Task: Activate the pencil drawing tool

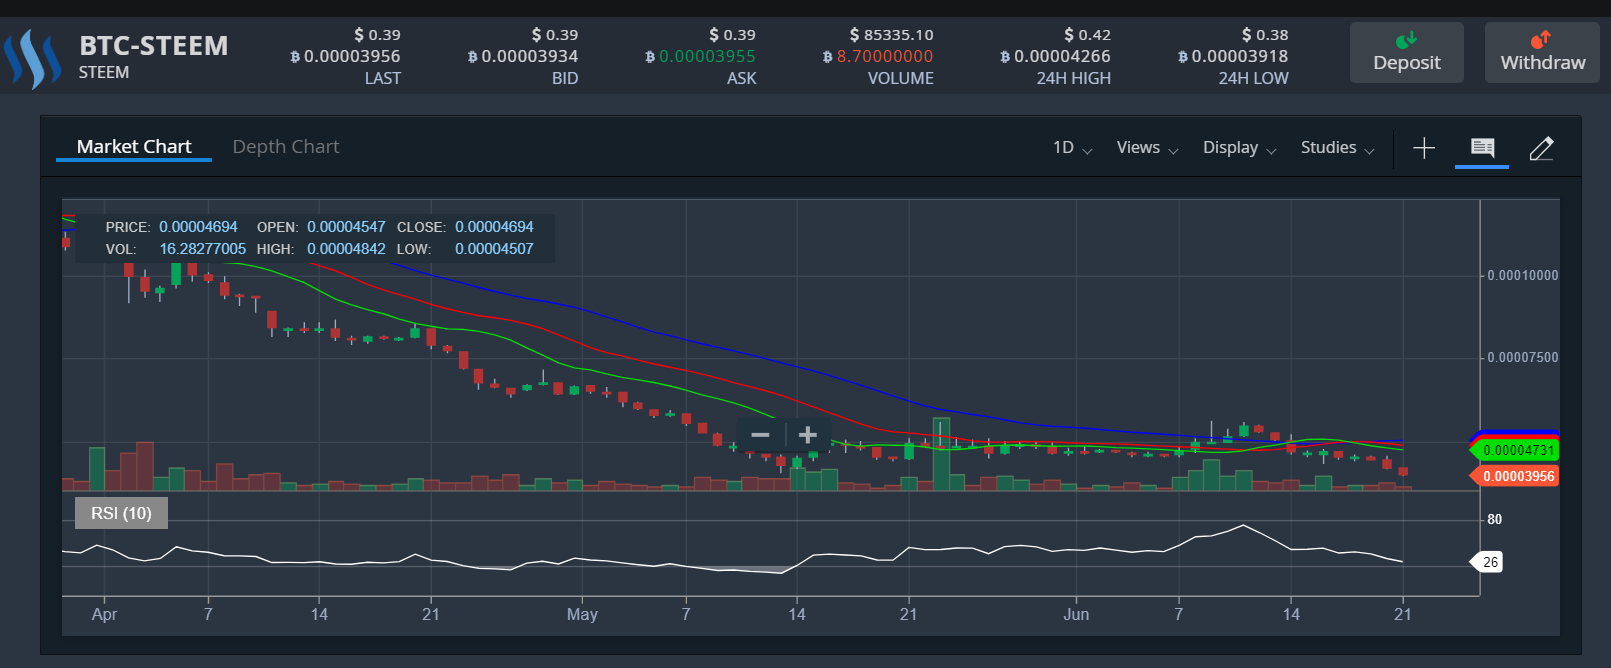Action: coord(1541,148)
